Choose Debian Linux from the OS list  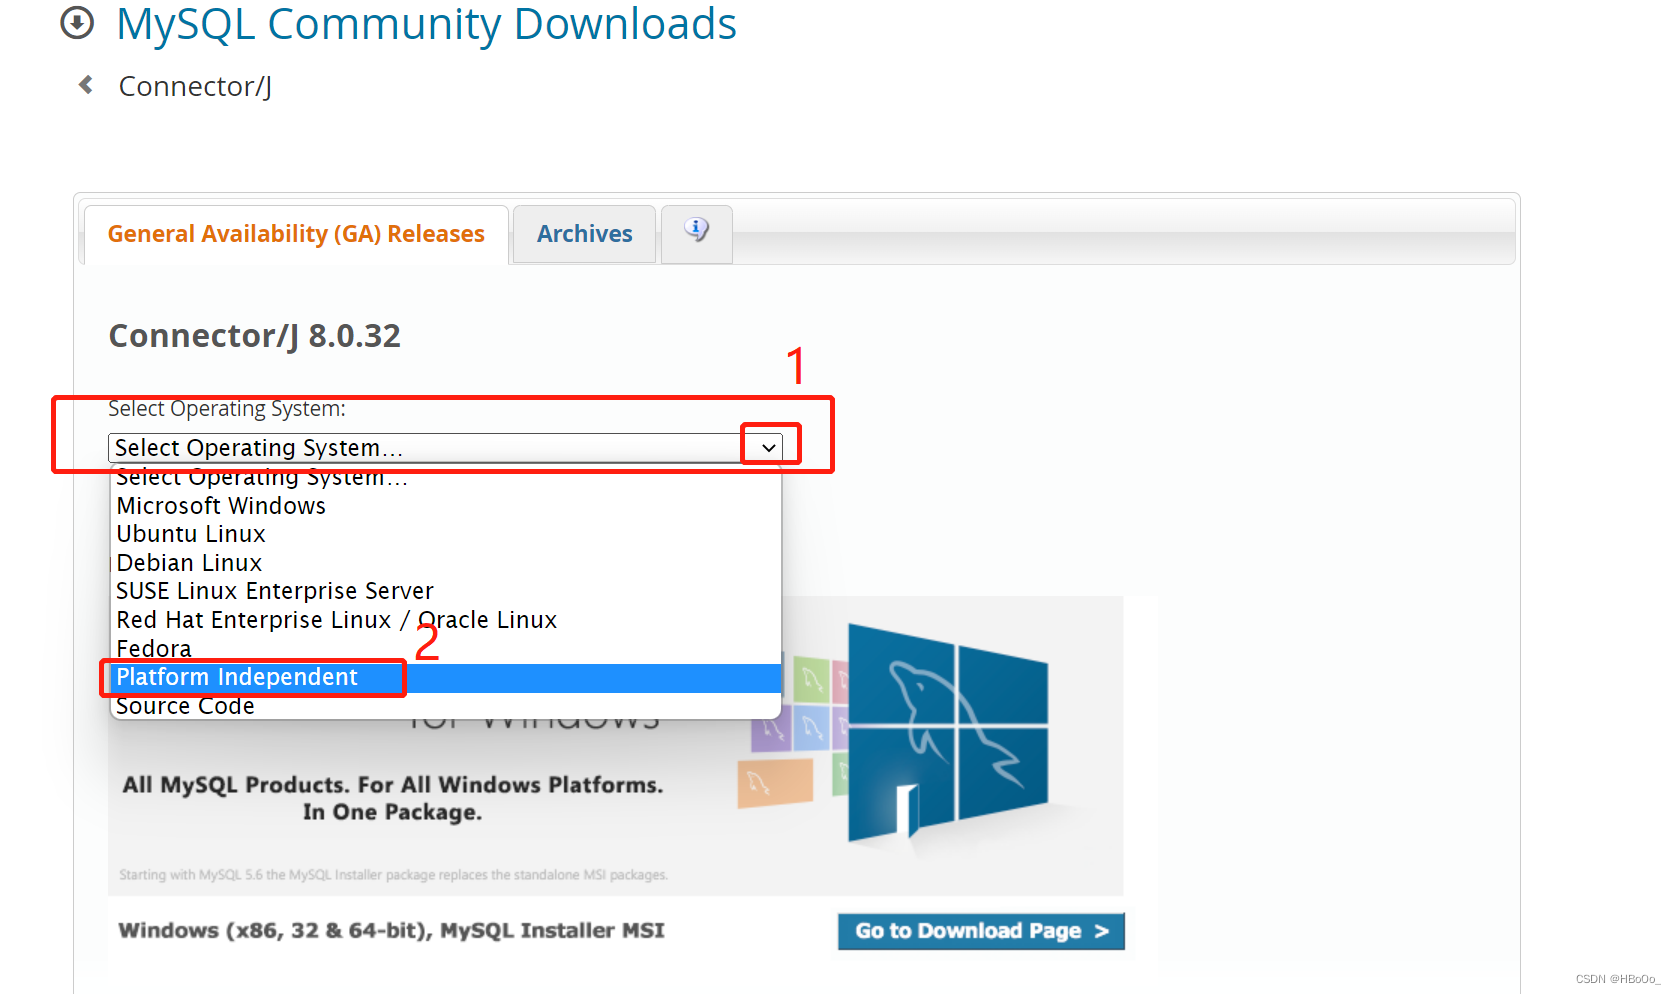[446, 563]
